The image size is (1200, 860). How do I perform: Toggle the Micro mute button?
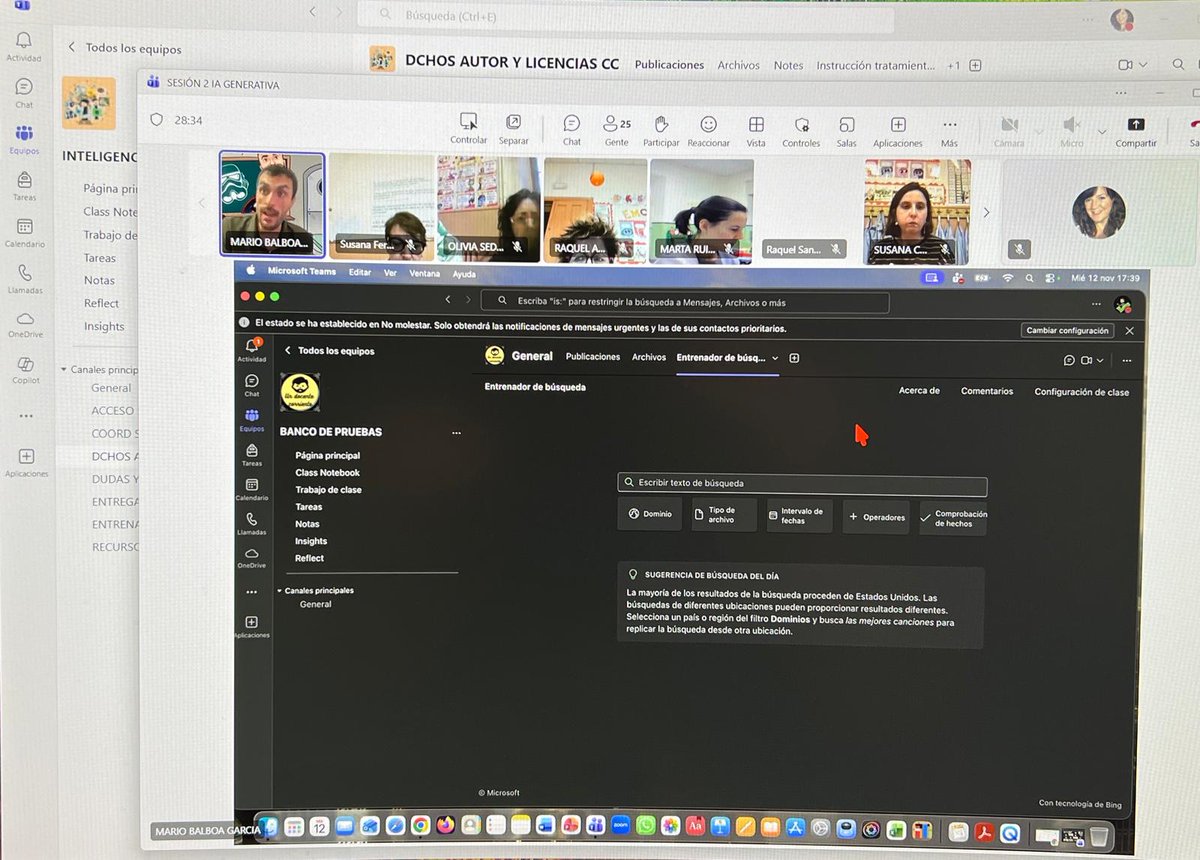click(1072, 131)
